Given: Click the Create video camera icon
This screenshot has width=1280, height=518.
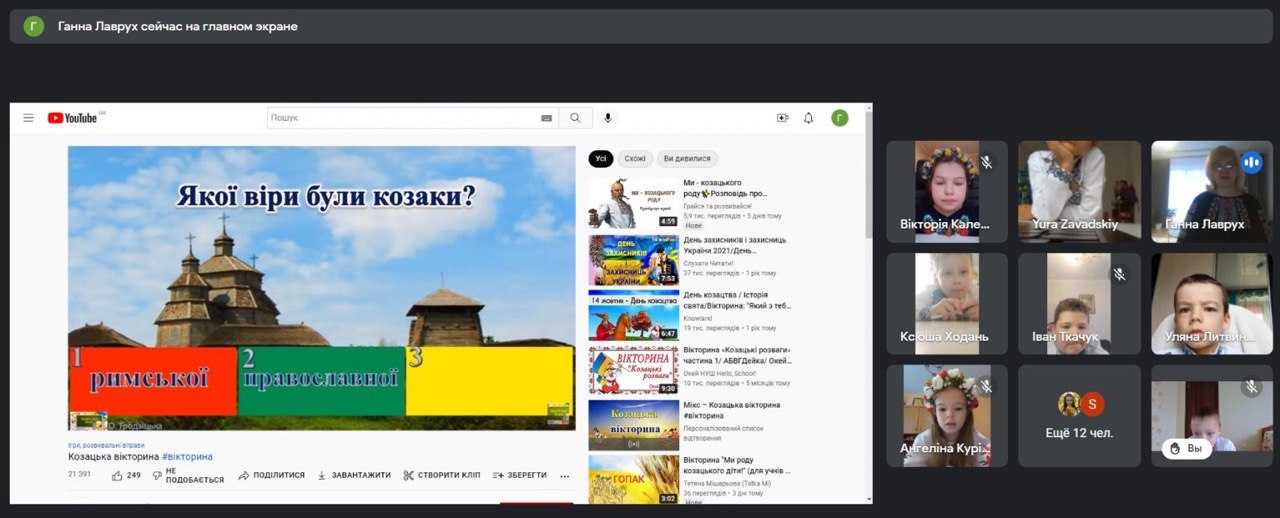Looking at the screenshot, I should [x=782, y=118].
